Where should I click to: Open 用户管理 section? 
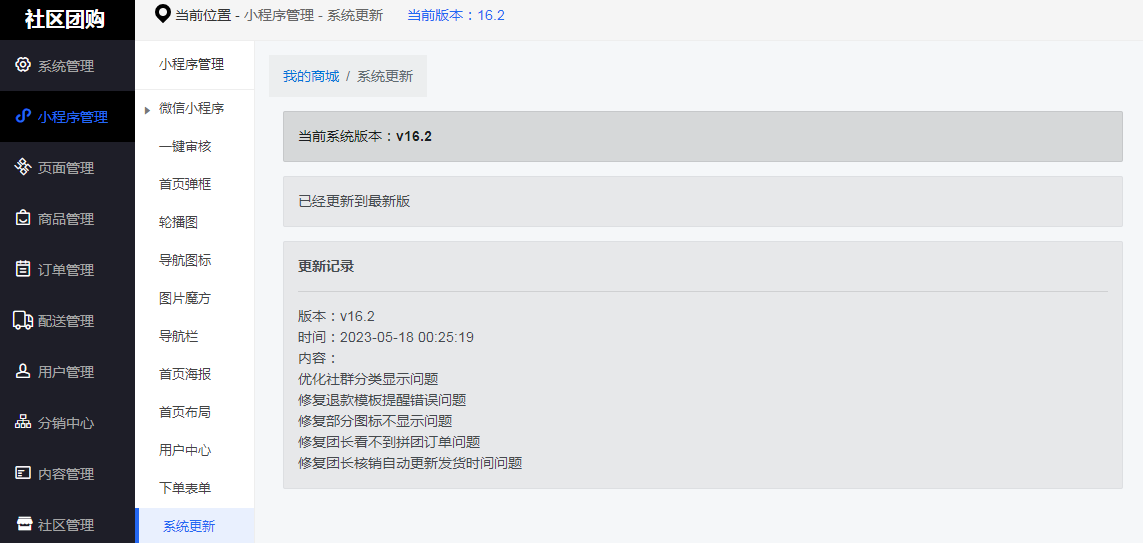67,372
